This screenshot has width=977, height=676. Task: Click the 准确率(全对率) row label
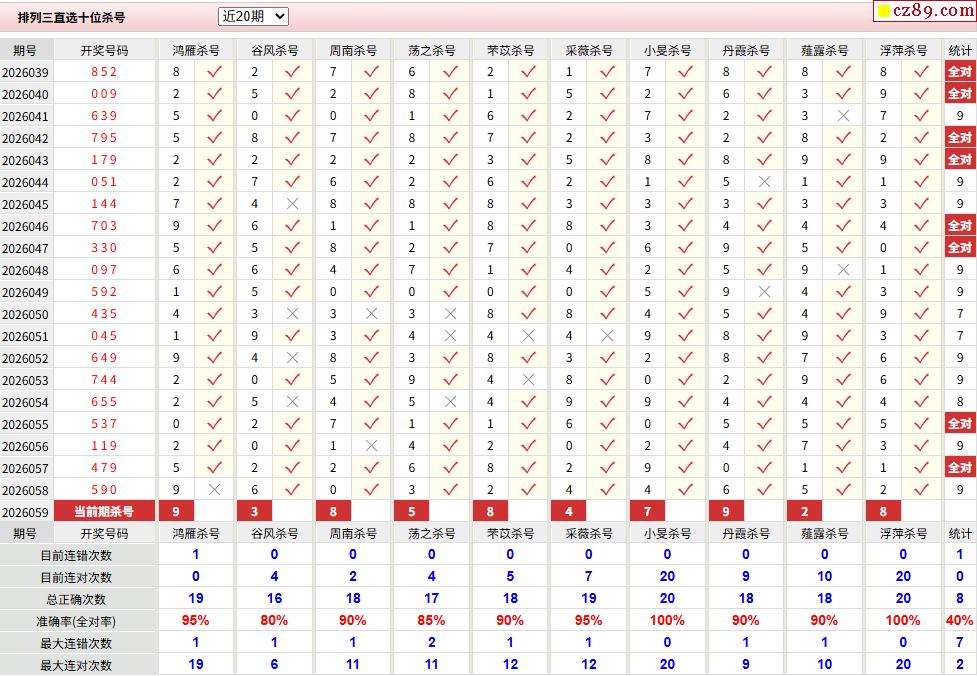point(76,621)
